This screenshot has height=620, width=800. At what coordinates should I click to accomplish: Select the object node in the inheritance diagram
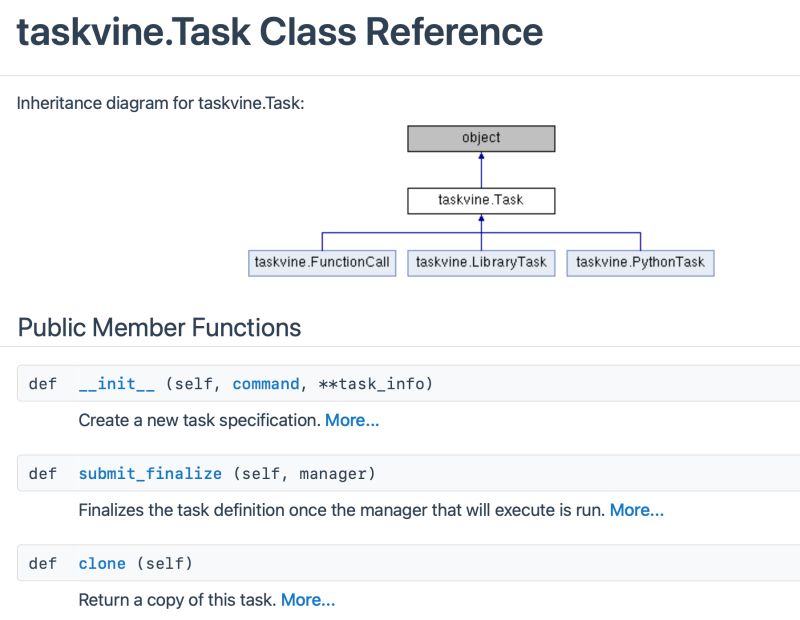(481, 138)
